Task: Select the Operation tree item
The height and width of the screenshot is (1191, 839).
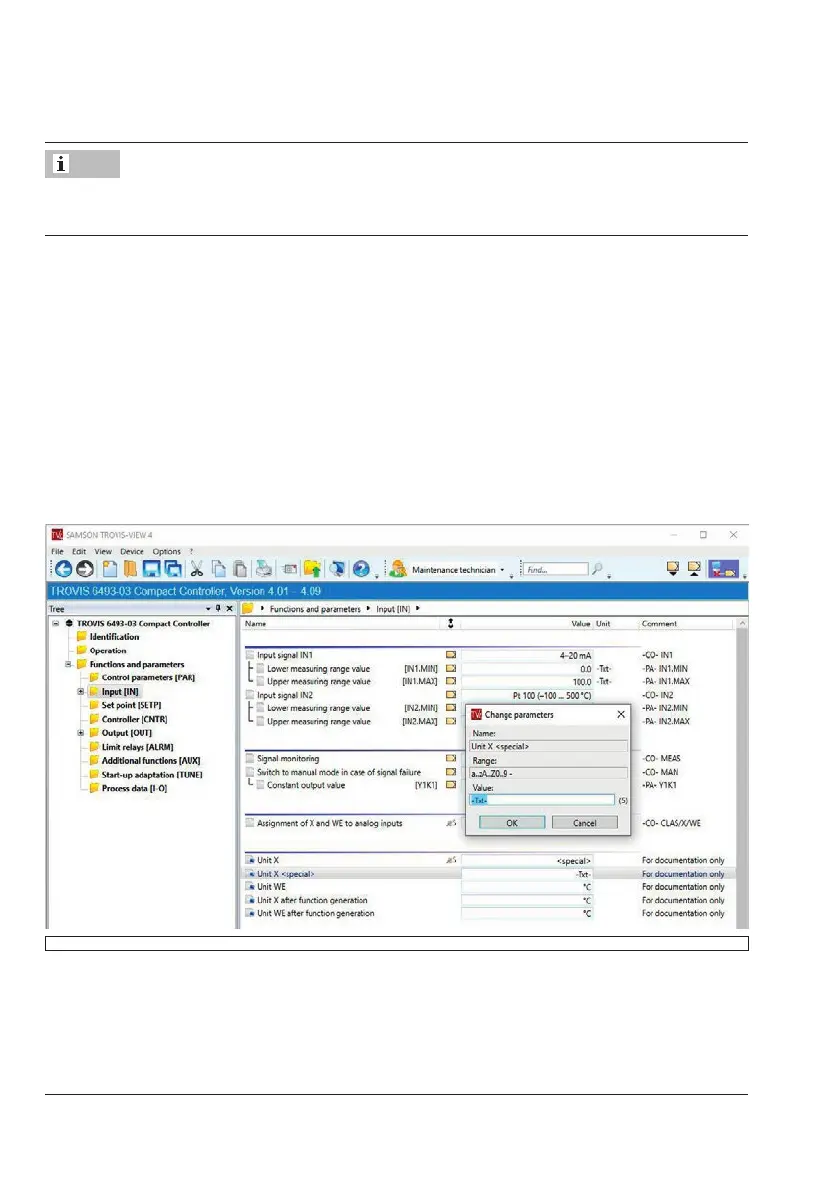Action: pos(108,650)
